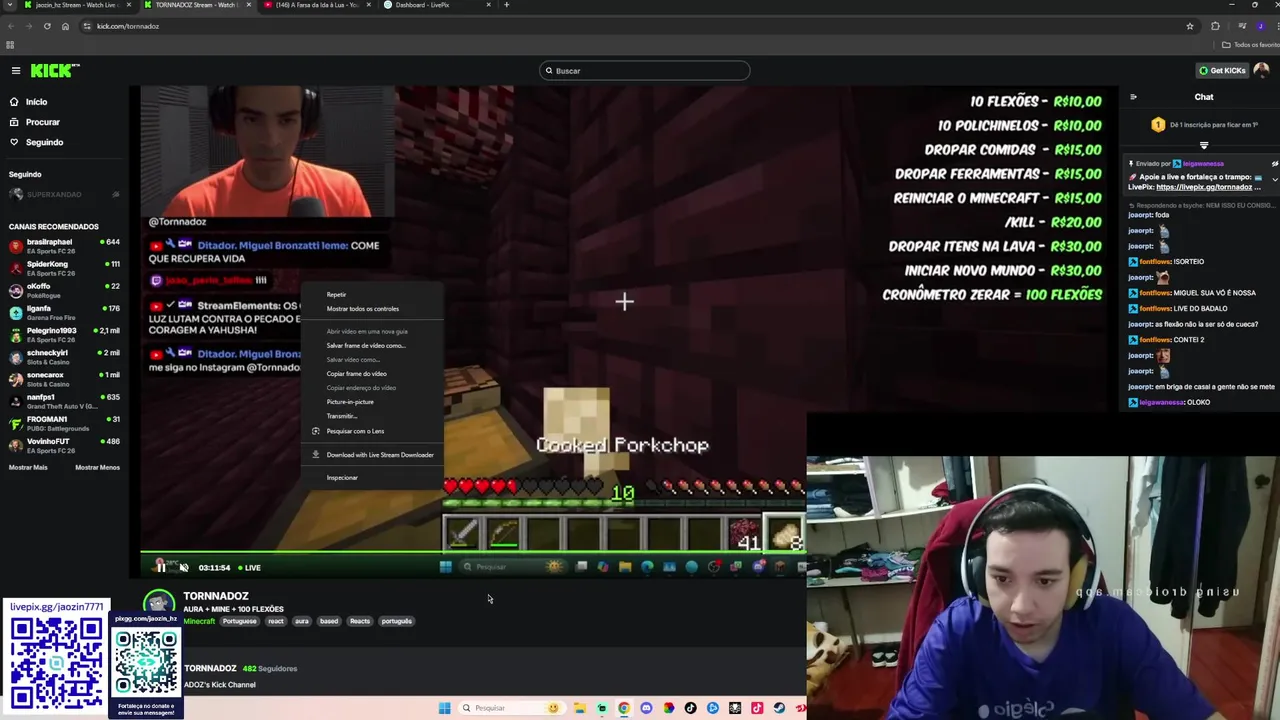Screen dimensions: 1280x720
Task: Click the KICK logo
Action: point(54,70)
